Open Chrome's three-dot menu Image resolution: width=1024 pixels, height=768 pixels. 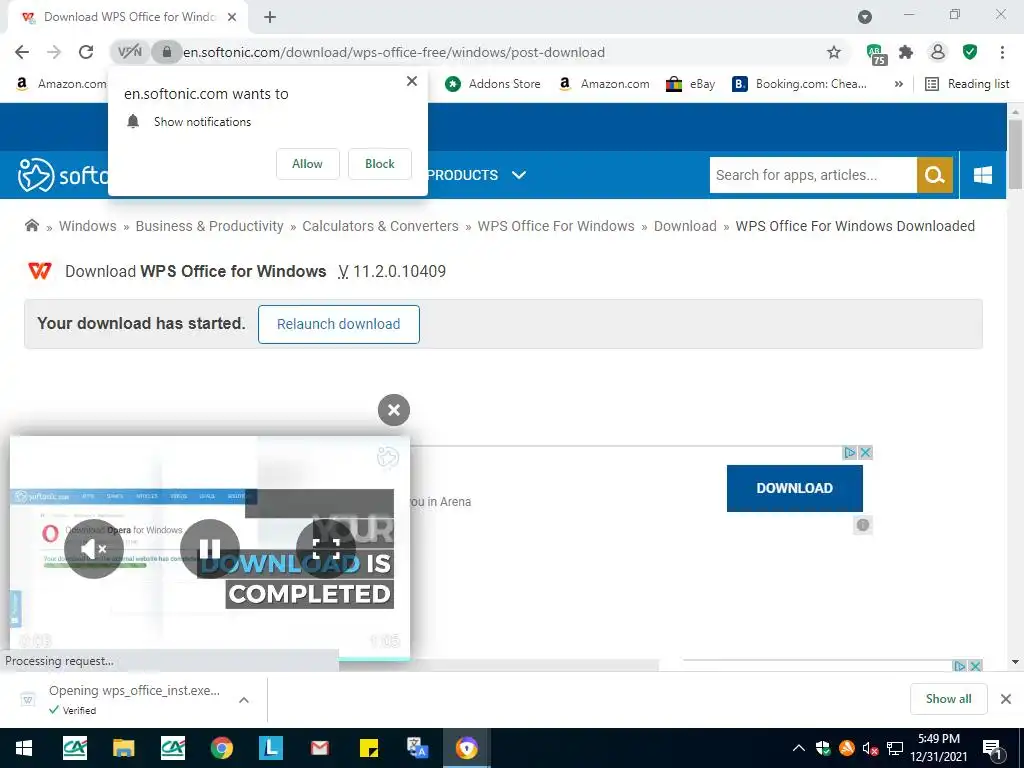pyautogui.click(x=1002, y=52)
